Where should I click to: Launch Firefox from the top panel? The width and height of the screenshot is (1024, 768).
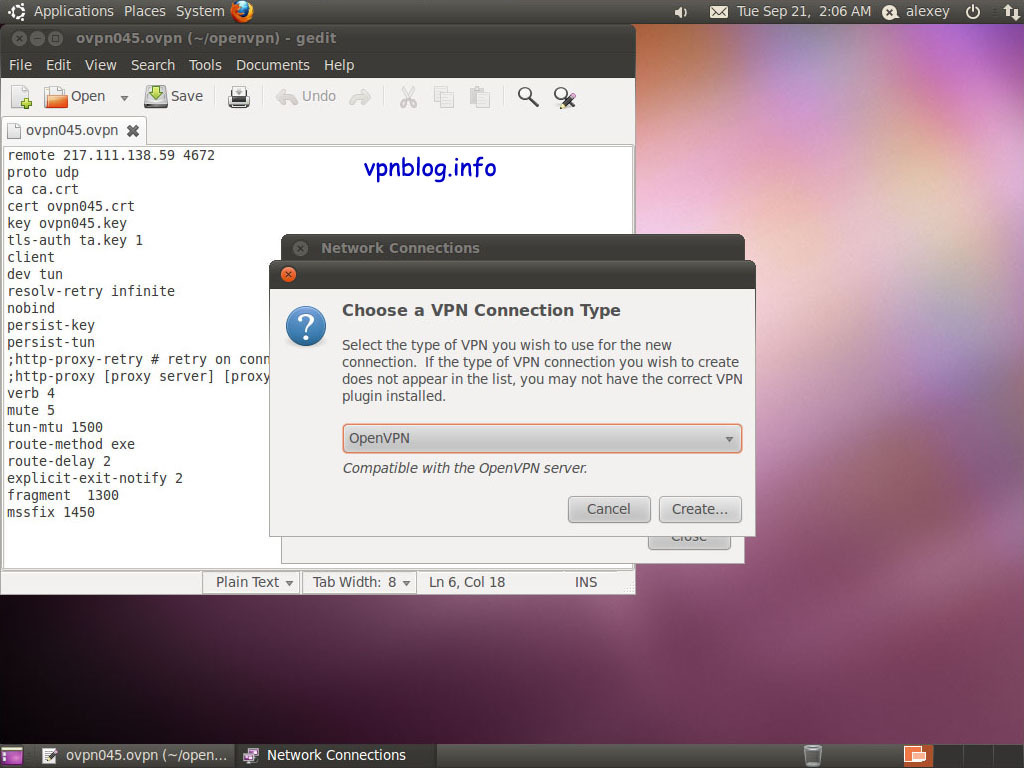tap(242, 11)
